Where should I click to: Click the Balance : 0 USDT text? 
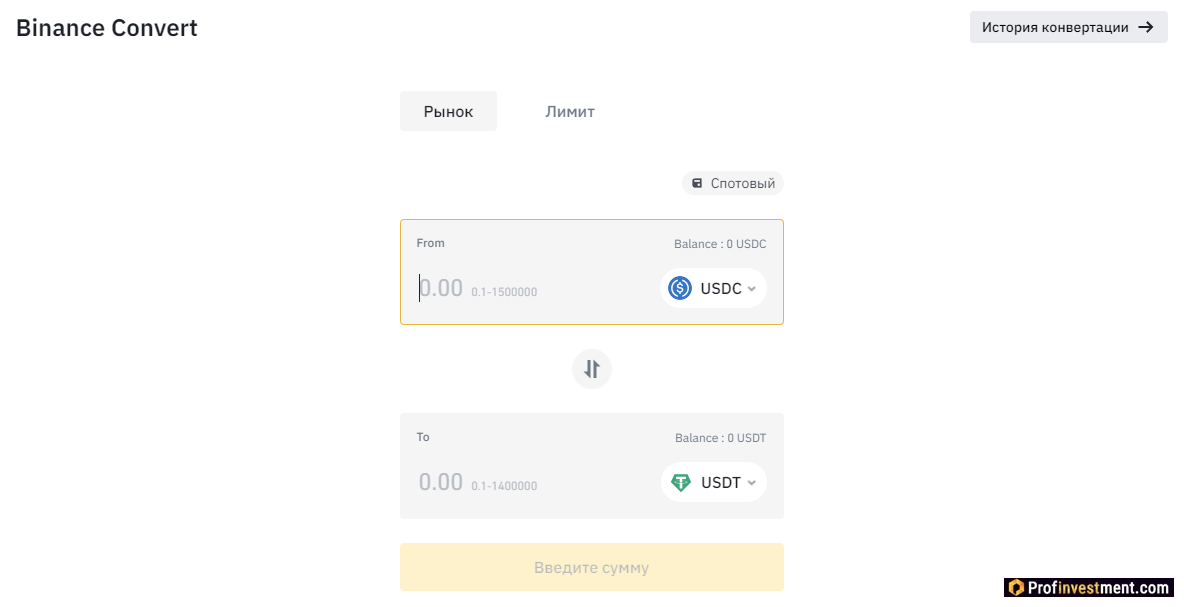point(721,437)
